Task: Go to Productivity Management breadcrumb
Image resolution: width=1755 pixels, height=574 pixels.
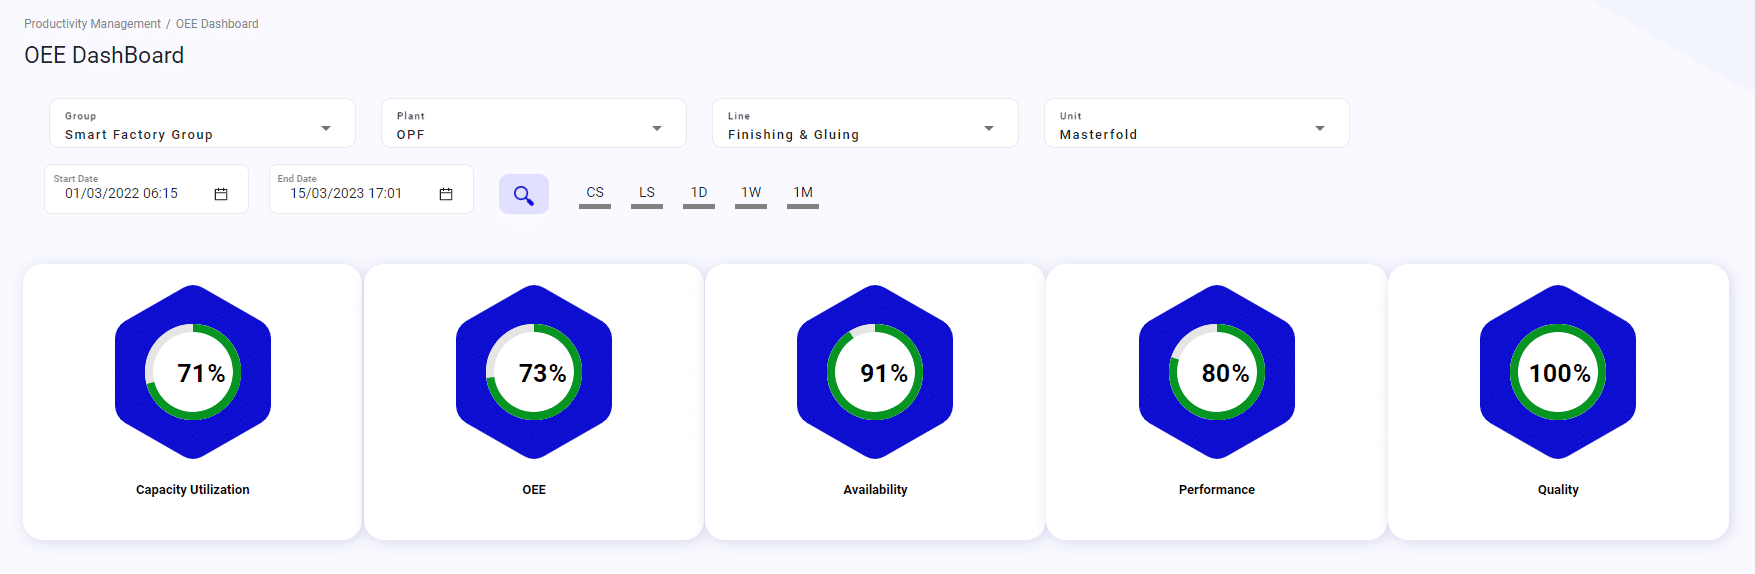Action: pos(92,24)
